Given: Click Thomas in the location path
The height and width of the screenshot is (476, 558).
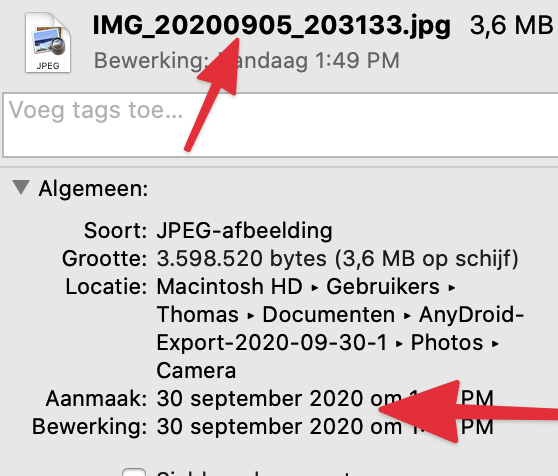Looking at the screenshot, I should (x=198, y=314).
